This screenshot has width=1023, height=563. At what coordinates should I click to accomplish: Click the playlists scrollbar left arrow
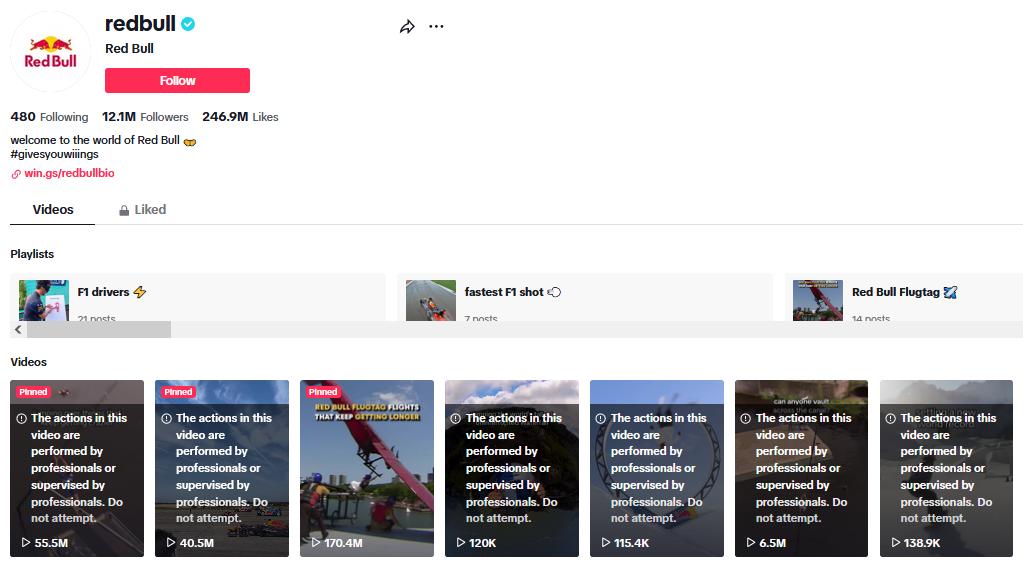(x=18, y=329)
